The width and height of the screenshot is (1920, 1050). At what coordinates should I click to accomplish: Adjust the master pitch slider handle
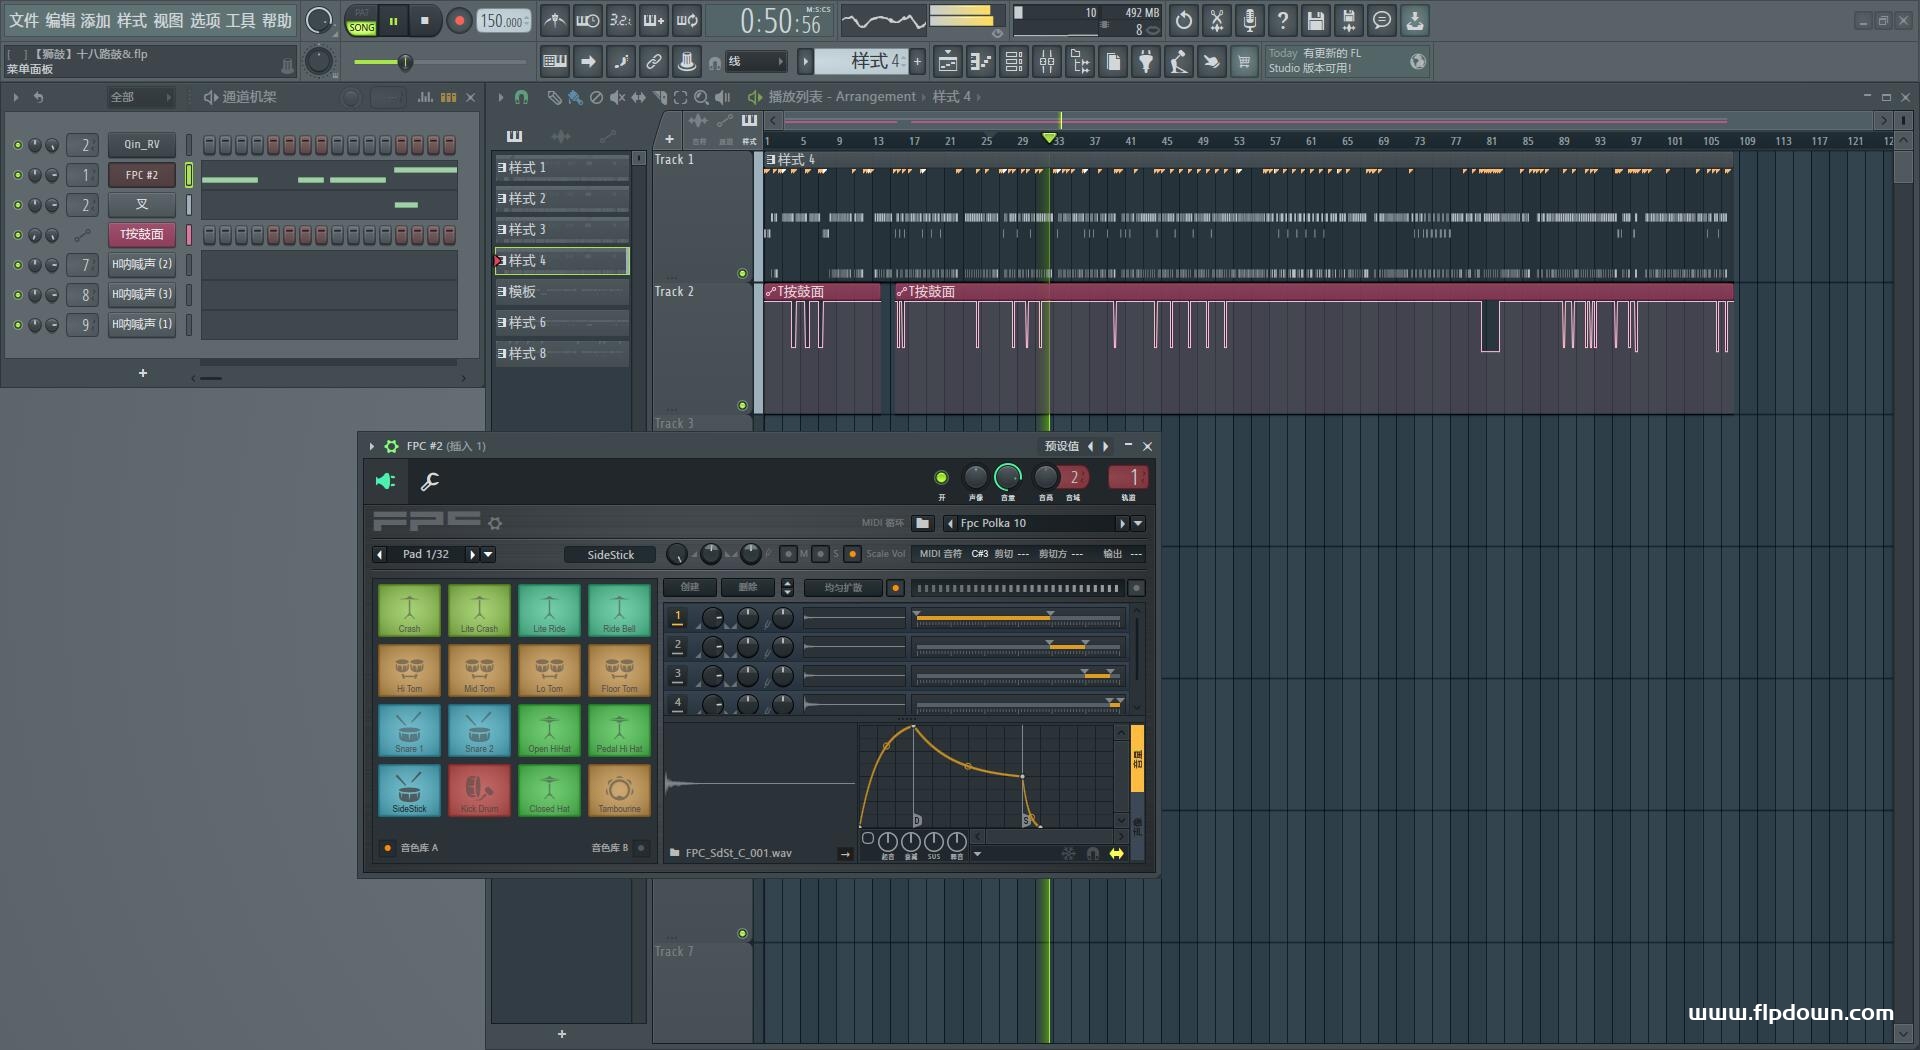coord(405,63)
